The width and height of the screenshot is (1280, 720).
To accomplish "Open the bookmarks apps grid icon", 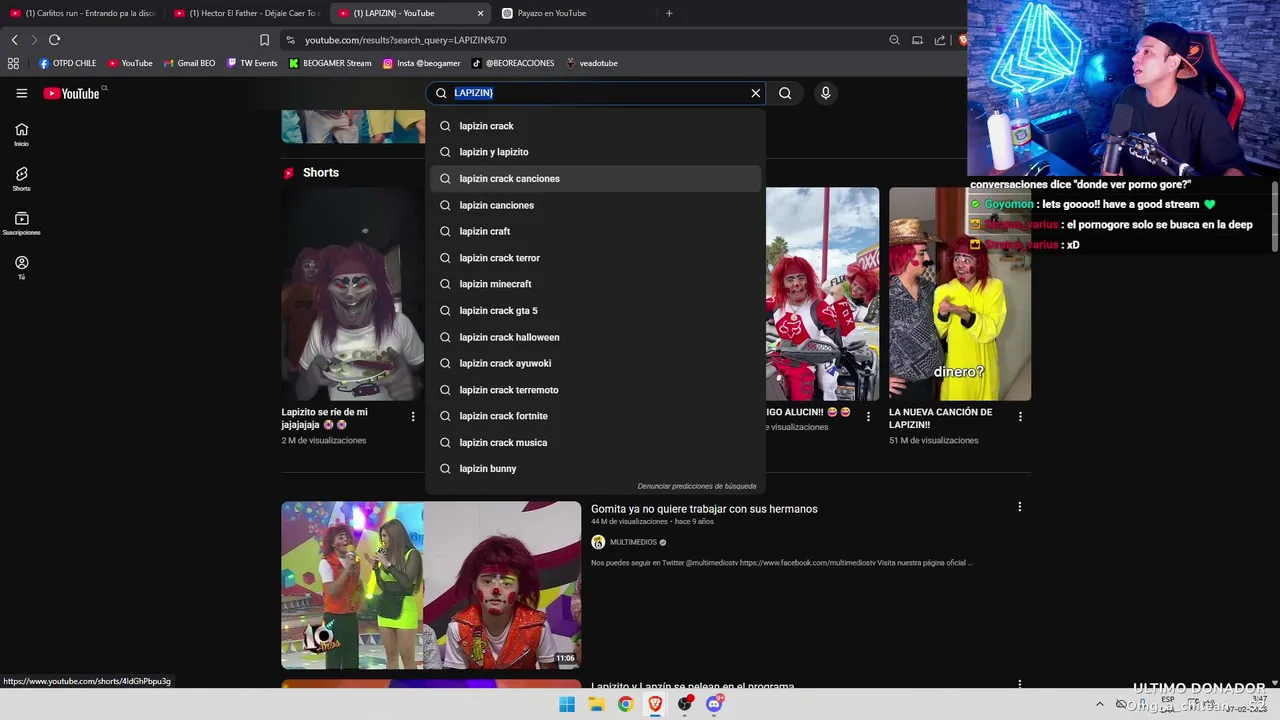I will point(13,63).
